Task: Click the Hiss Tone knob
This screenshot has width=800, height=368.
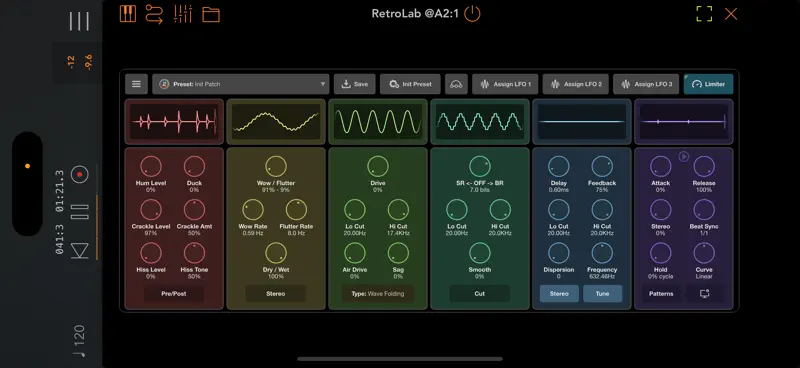Action: (194, 253)
